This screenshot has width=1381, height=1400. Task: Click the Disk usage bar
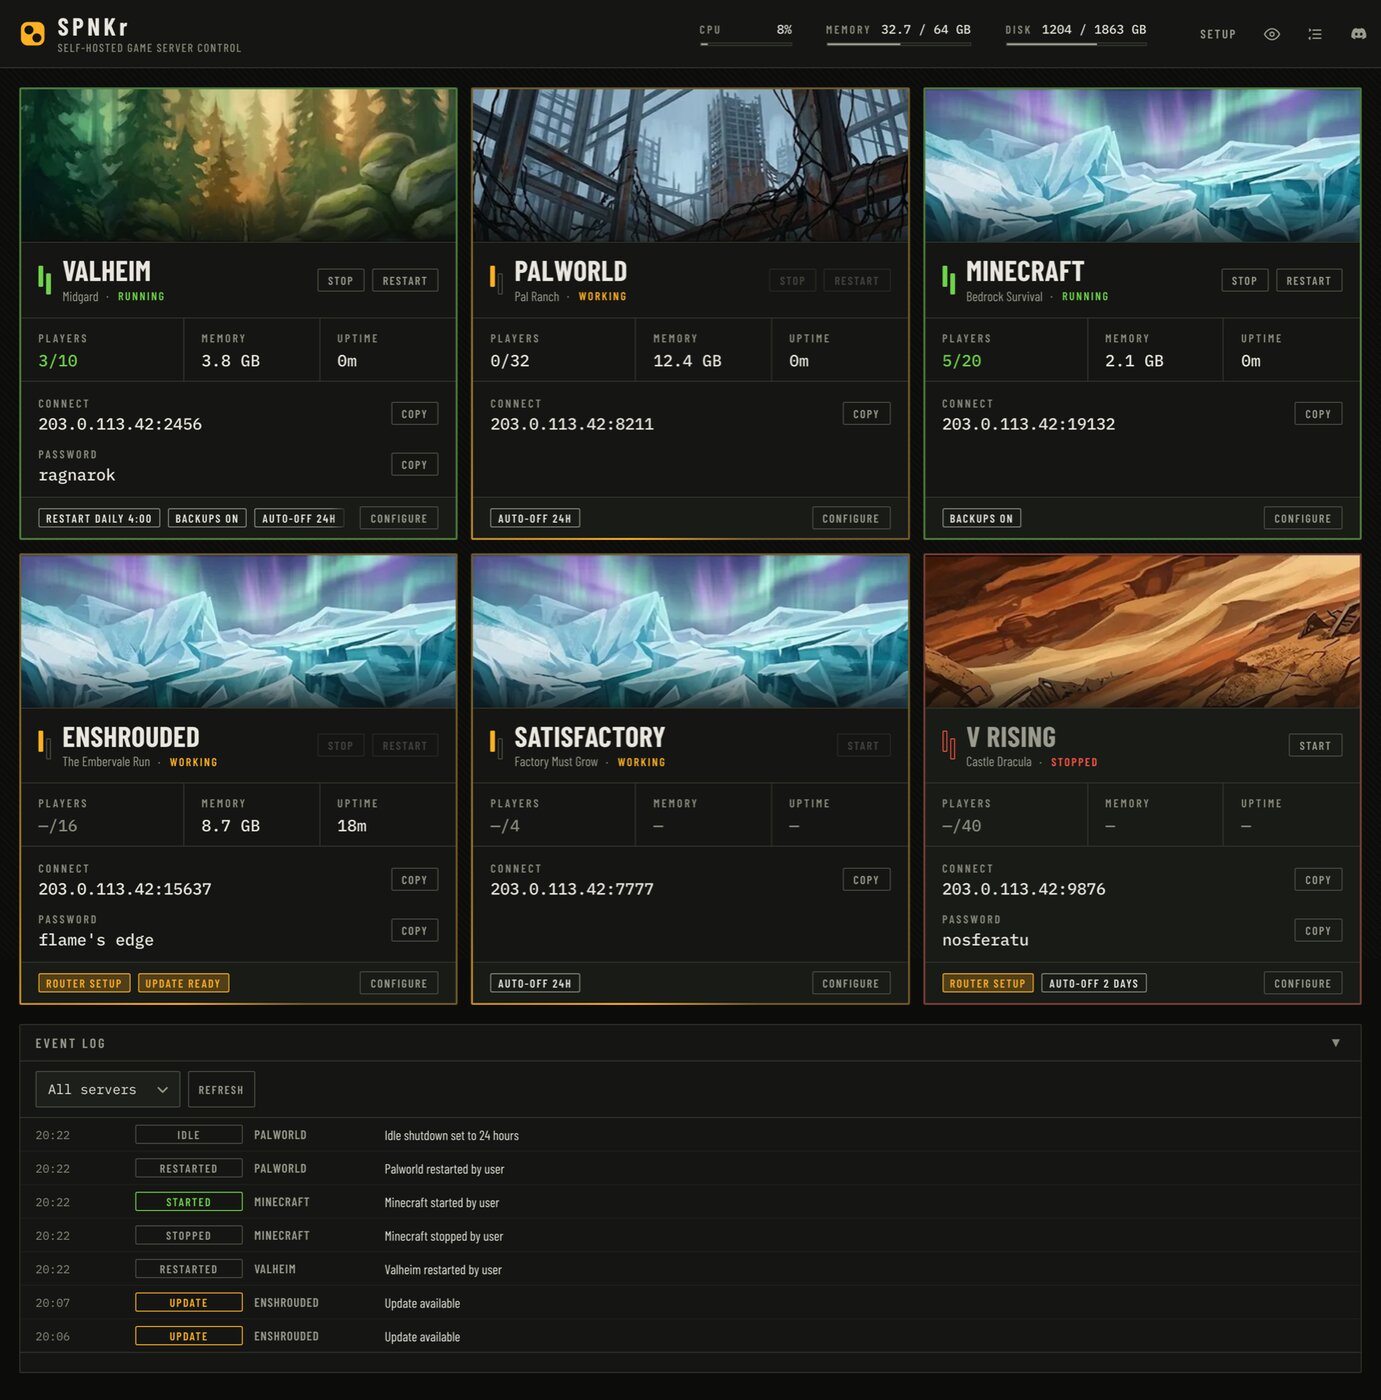1076,44
